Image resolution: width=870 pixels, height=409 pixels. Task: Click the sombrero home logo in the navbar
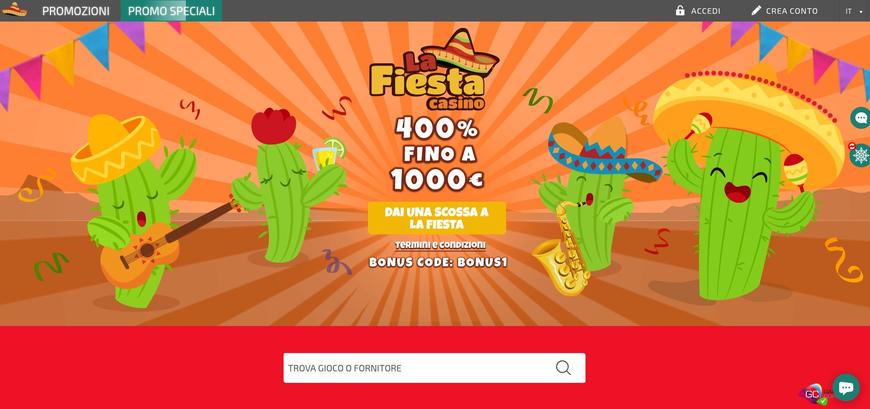click(14, 9)
